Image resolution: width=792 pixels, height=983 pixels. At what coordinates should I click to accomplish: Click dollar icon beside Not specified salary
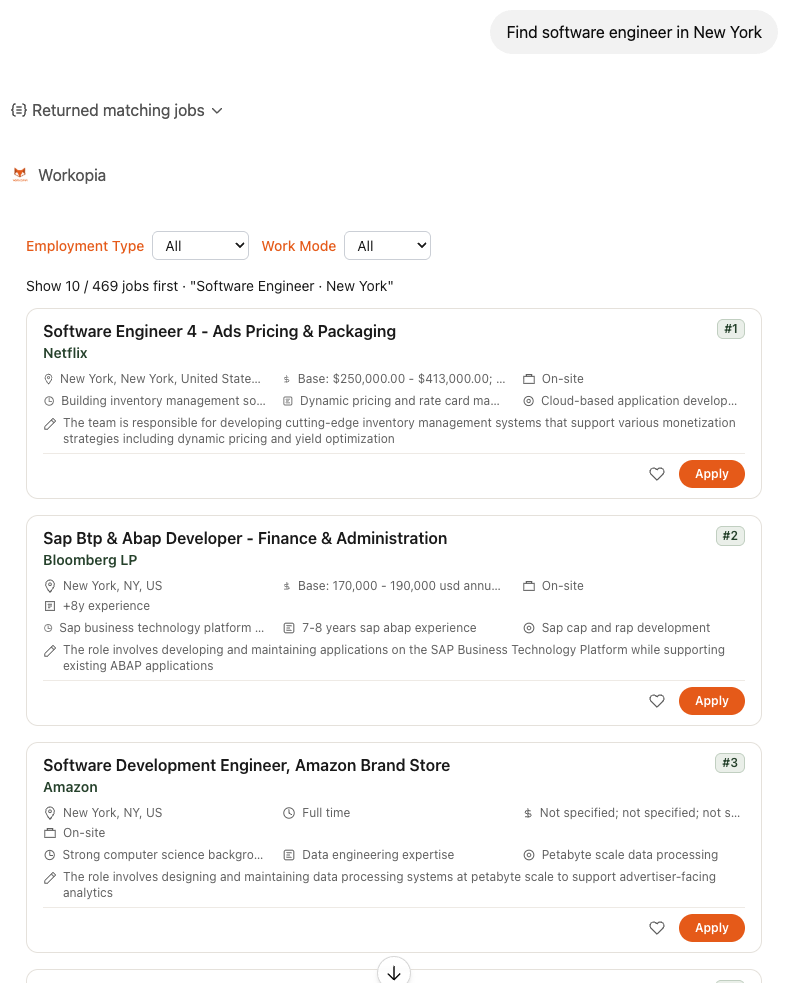click(x=528, y=813)
